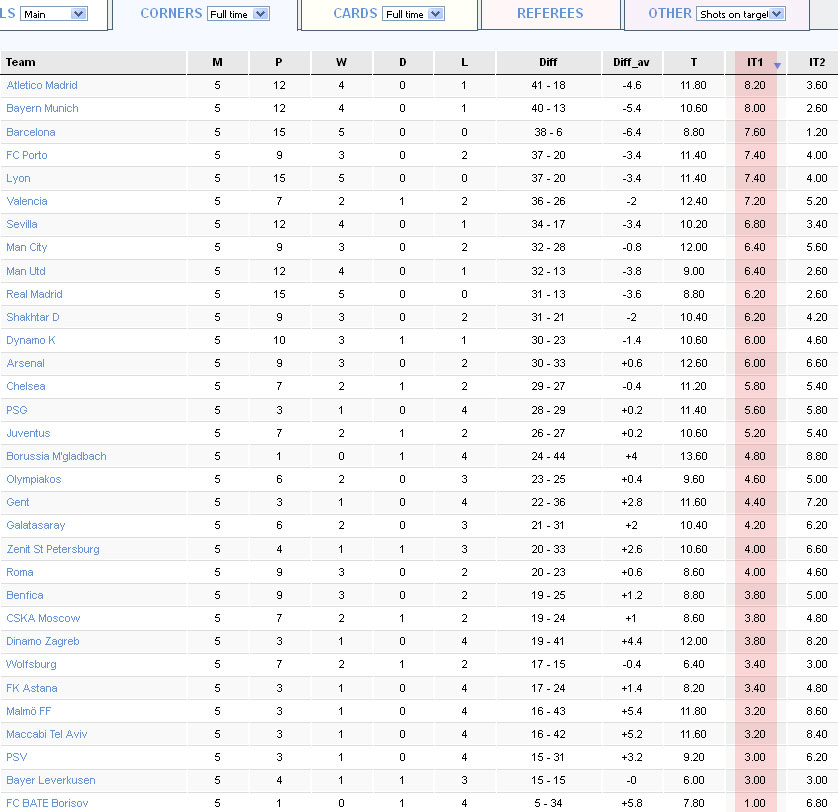The image size is (838, 812).
Task: Sort by the IT1 column header
Action: point(755,62)
